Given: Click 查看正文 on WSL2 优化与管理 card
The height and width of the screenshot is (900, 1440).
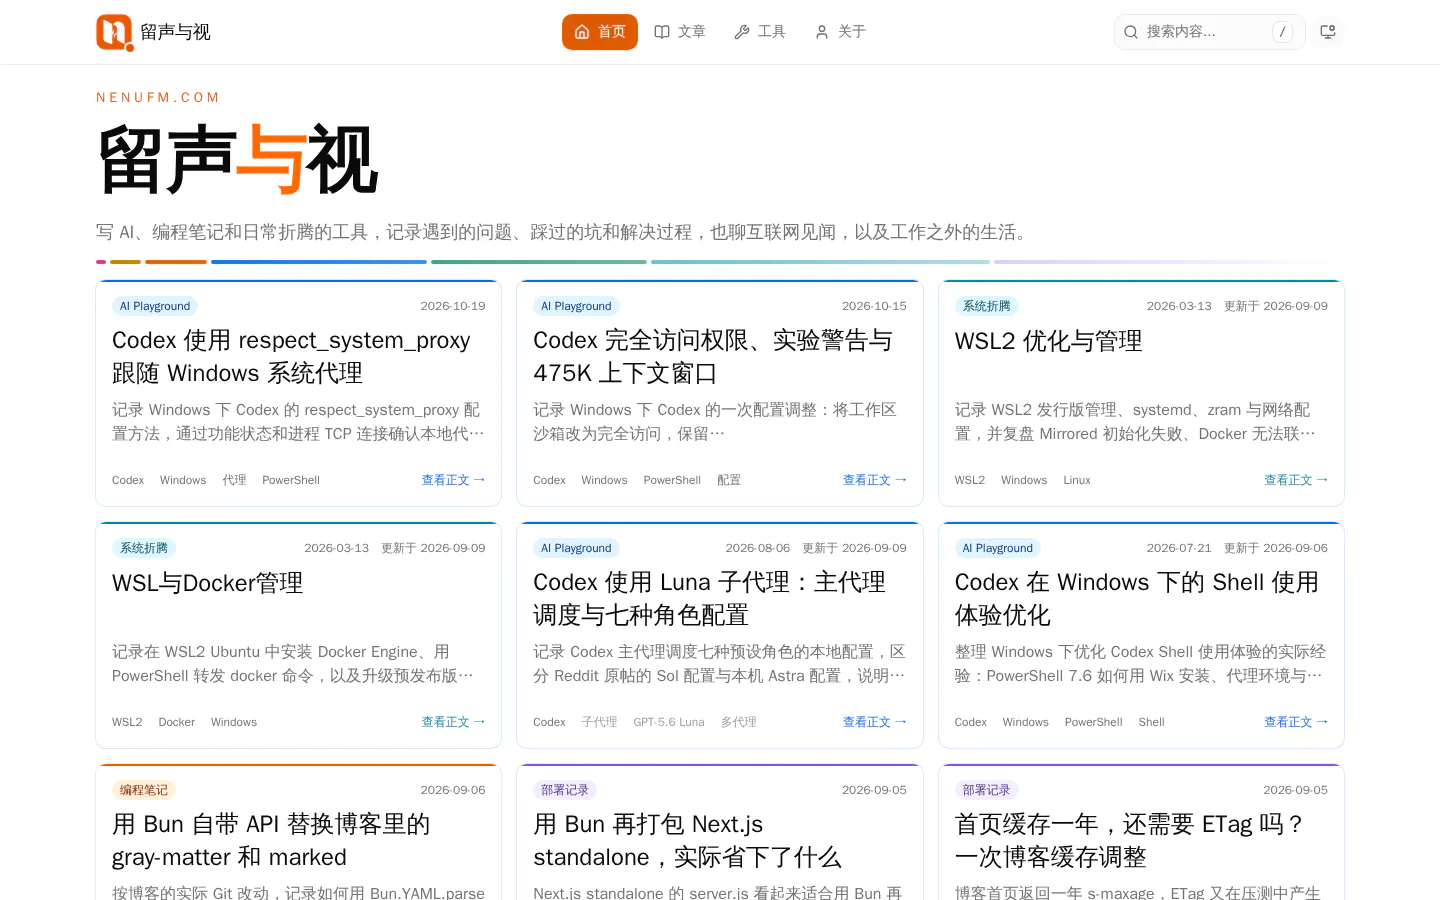Looking at the screenshot, I should click(1296, 480).
